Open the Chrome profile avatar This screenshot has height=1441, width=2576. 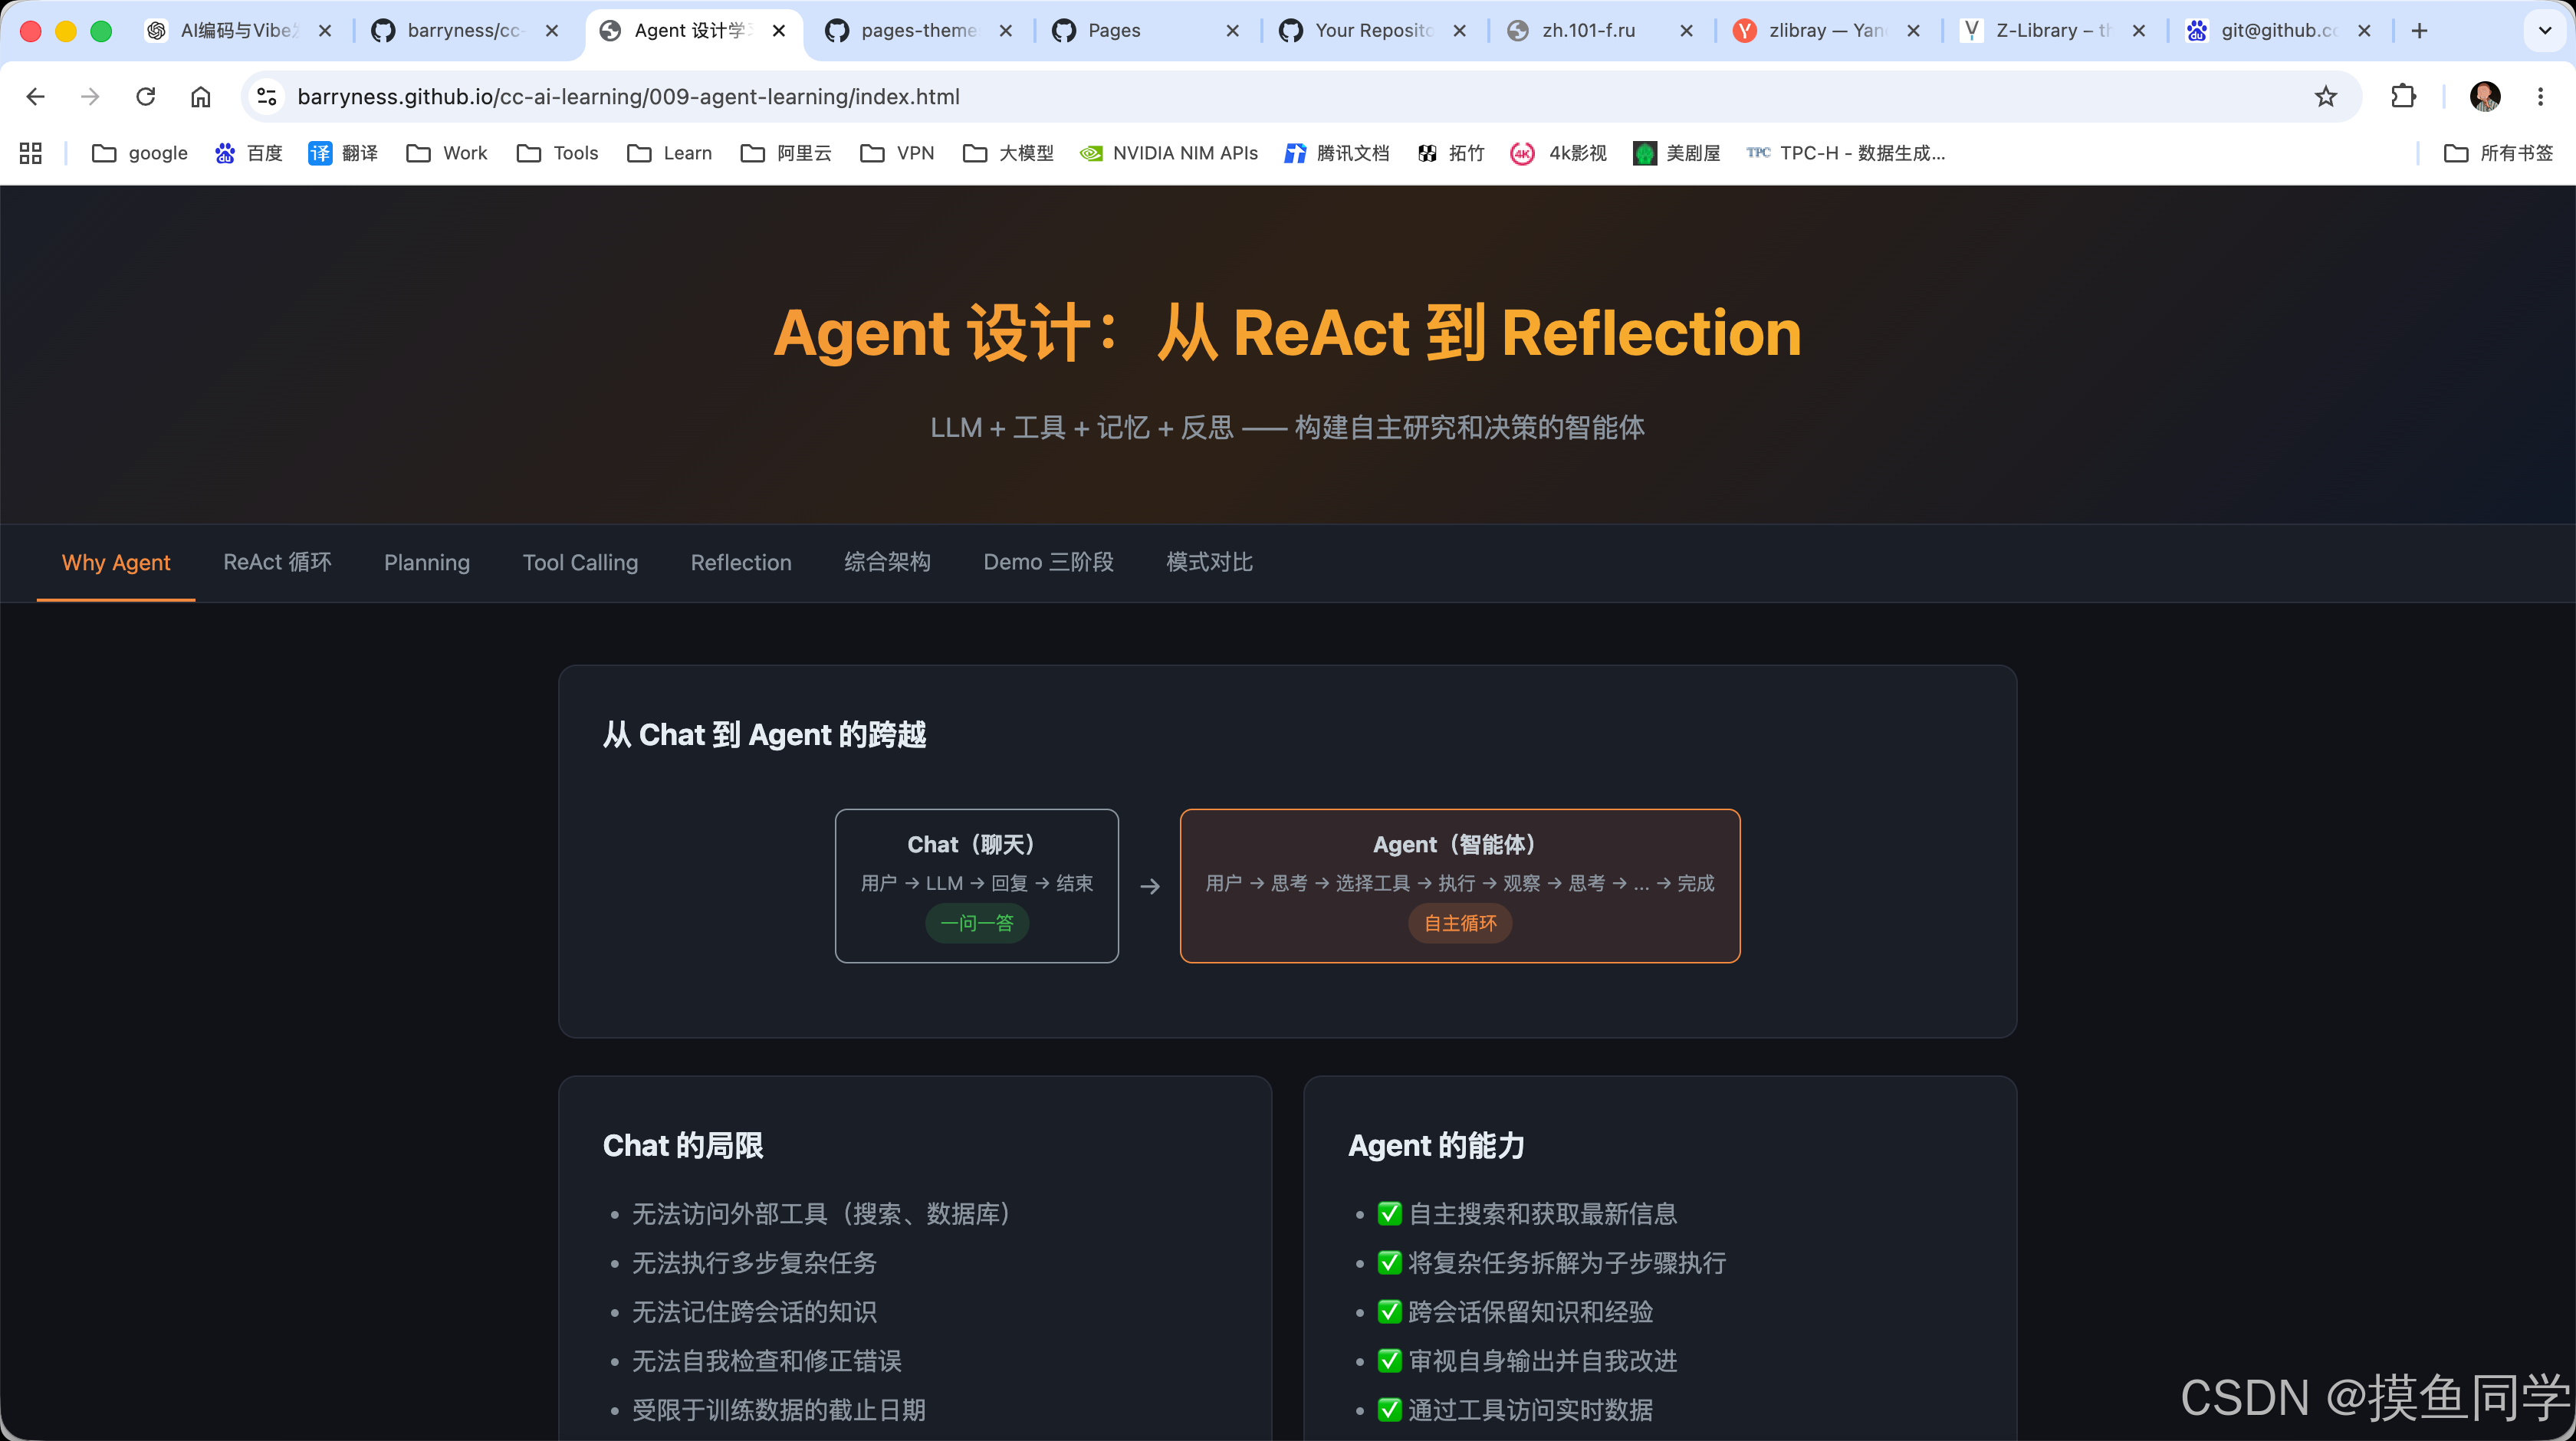click(2485, 96)
